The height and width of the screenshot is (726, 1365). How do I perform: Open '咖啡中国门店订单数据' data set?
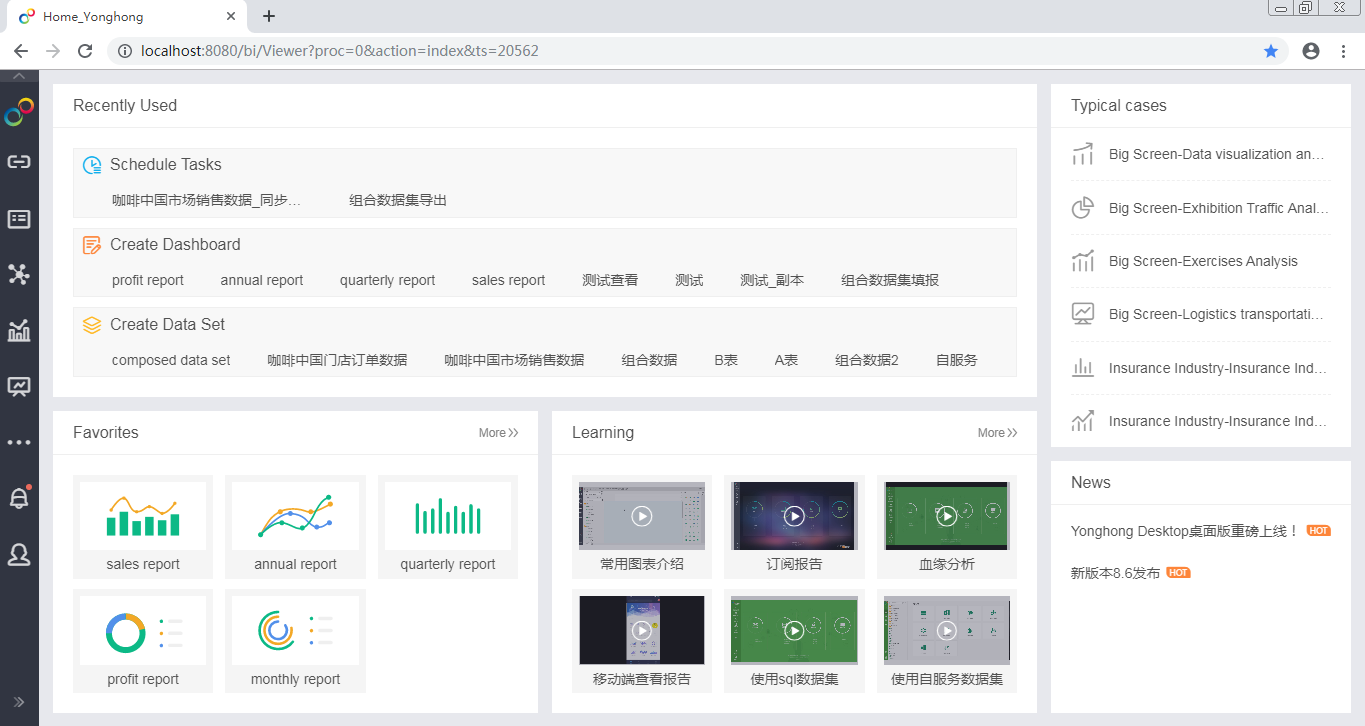(337, 360)
